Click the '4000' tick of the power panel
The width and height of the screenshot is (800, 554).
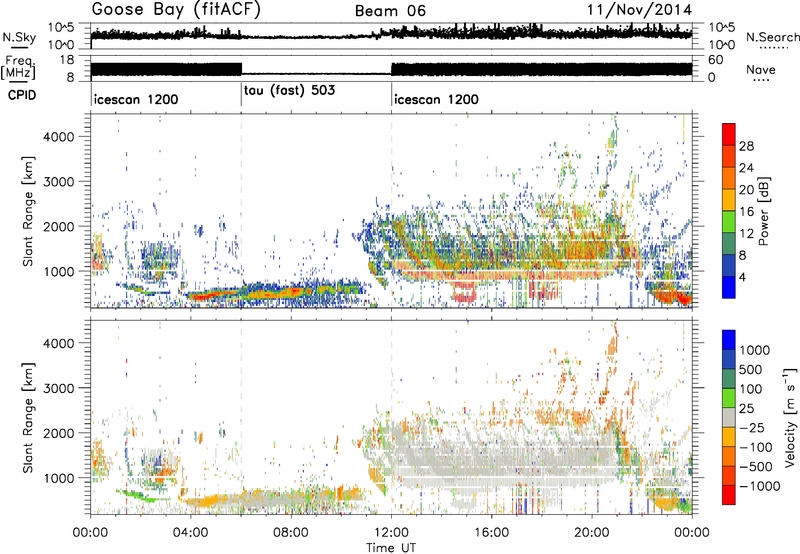(60, 137)
